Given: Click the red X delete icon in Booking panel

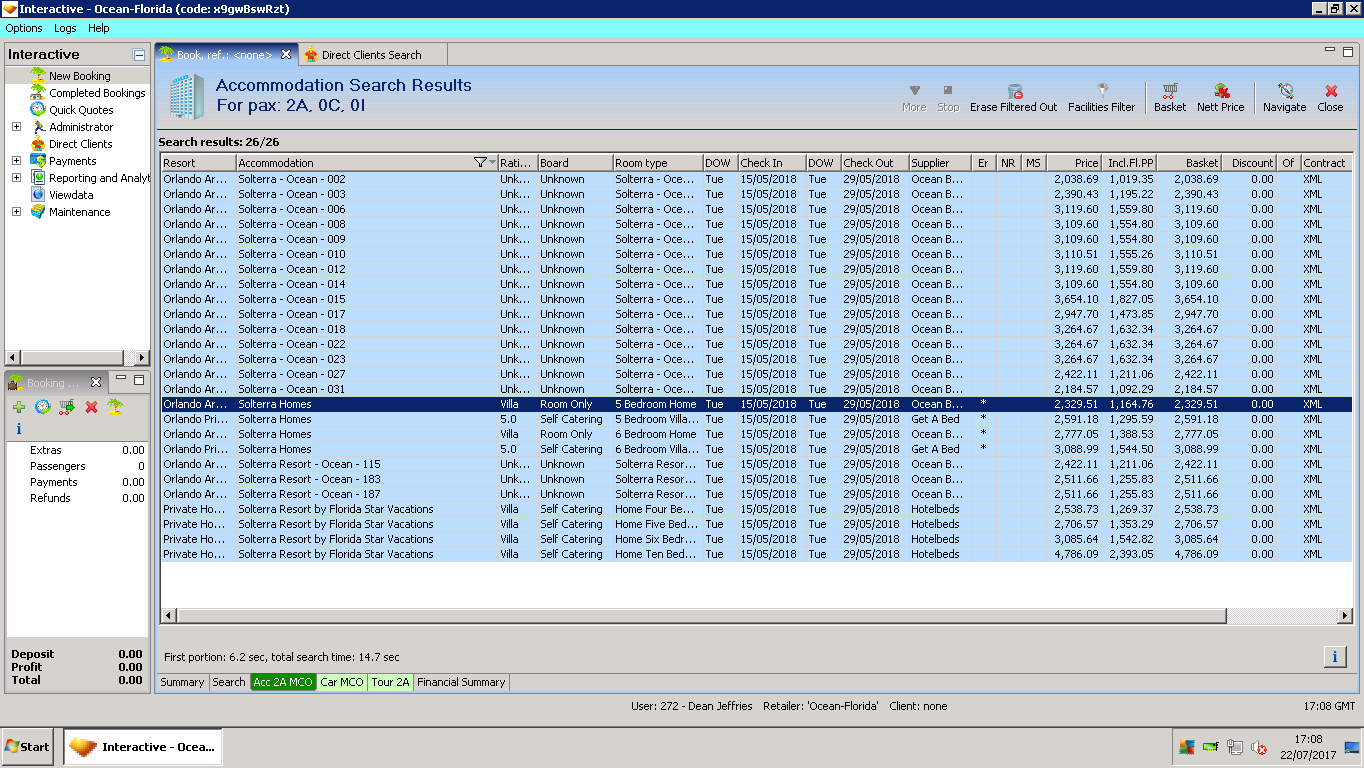Looking at the screenshot, I should click(x=91, y=407).
